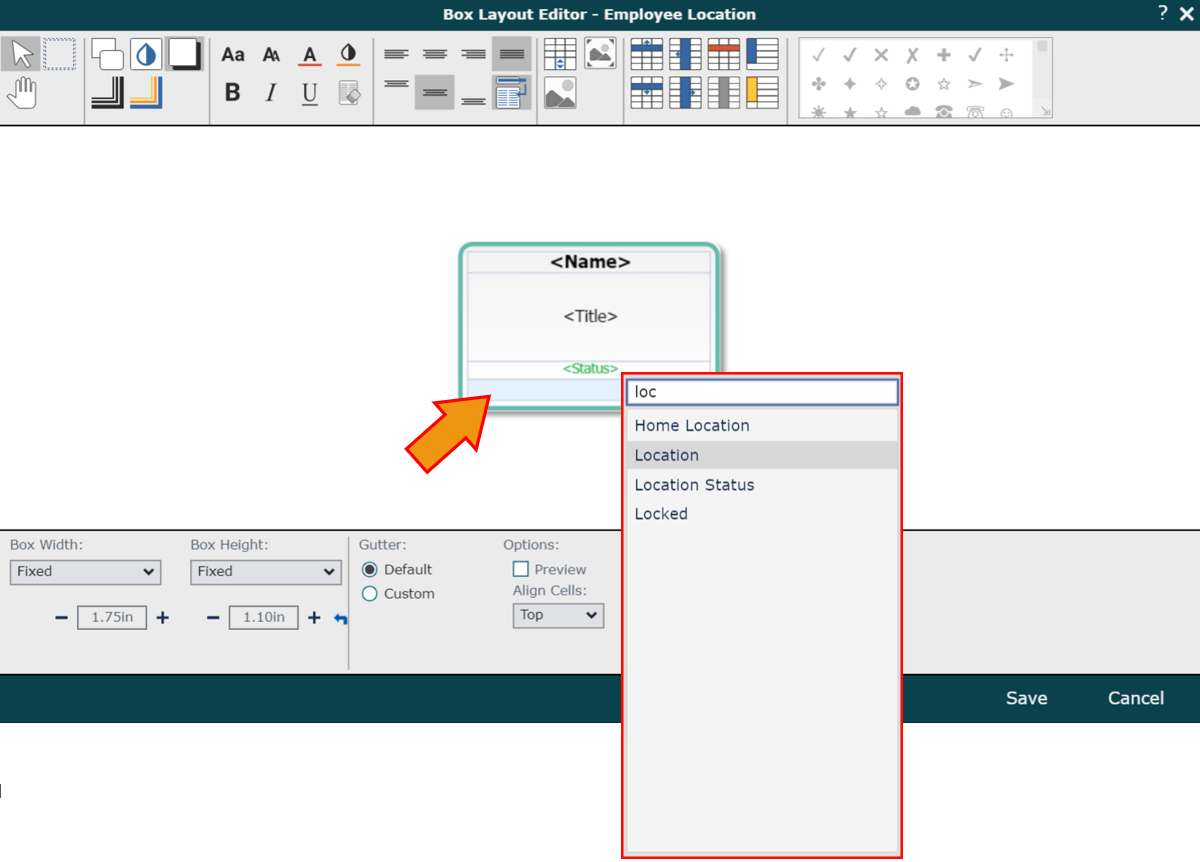Choose the dotted marquee selection tool
The height and width of the screenshot is (862, 1200).
[x=59, y=54]
